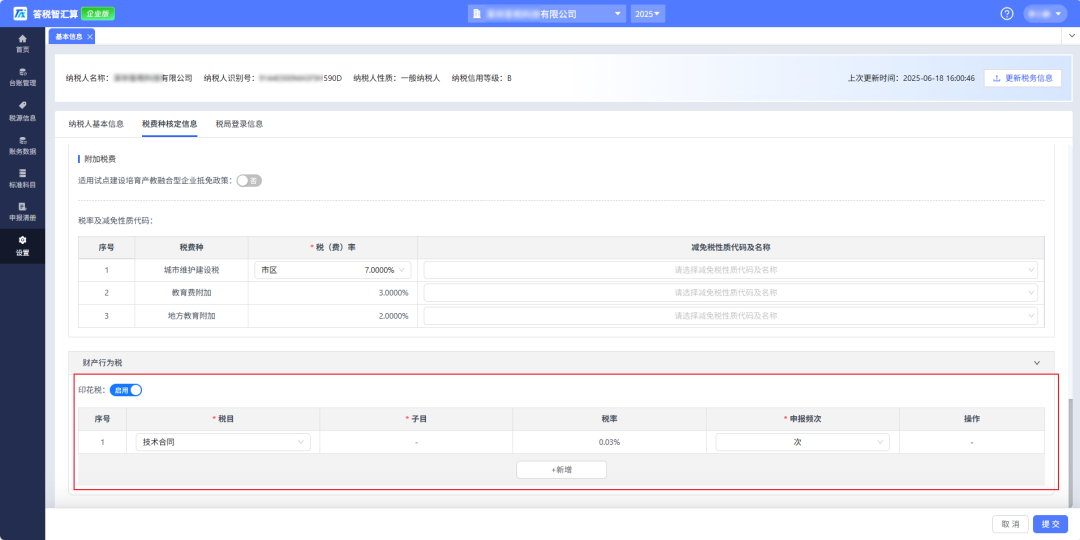
Task: Open company selector dropdown in header
Action: pyautogui.click(x=546, y=14)
